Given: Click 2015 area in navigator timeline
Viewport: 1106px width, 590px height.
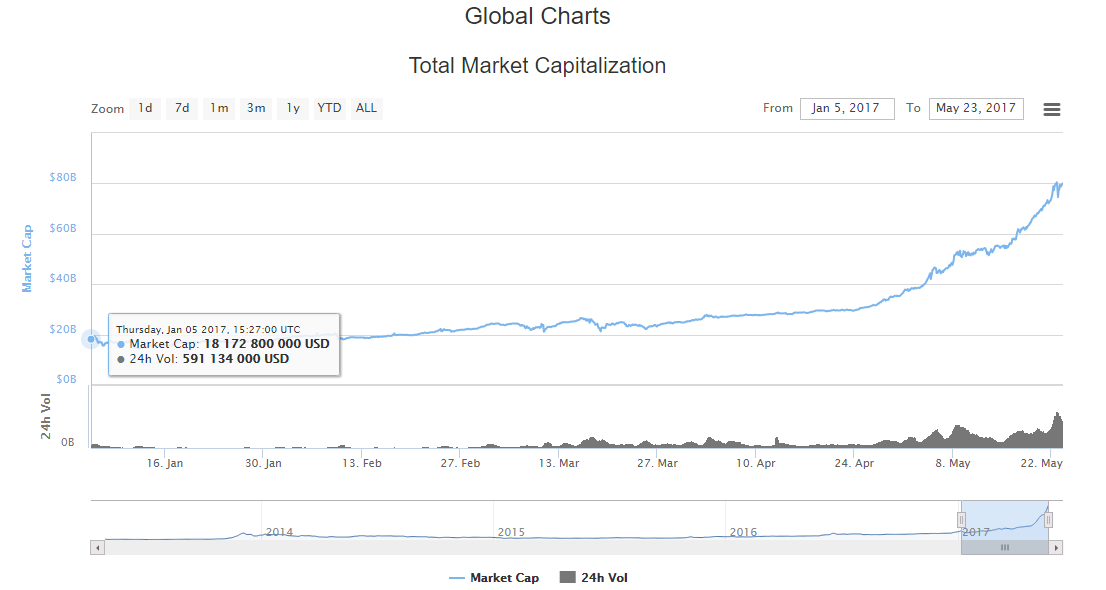Looking at the screenshot, I should [511, 531].
